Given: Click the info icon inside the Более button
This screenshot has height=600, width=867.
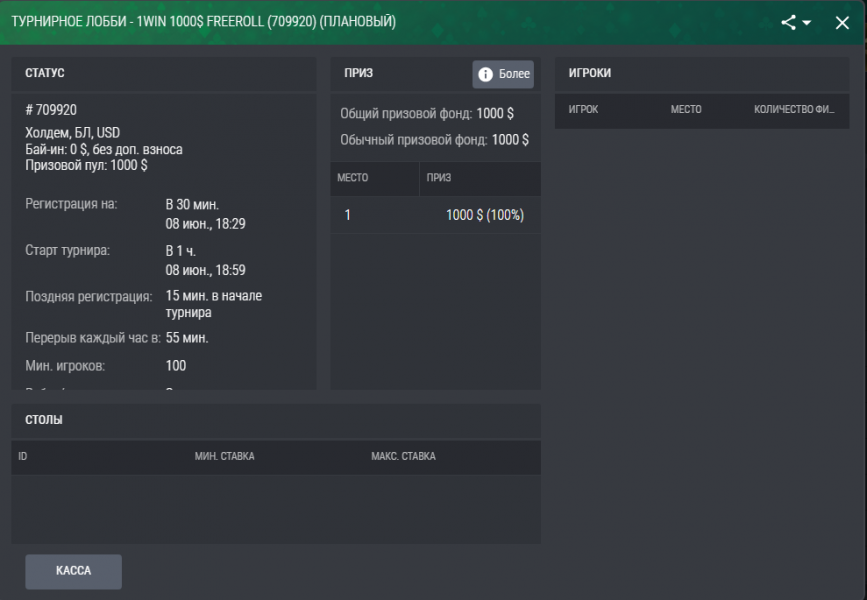Looking at the screenshot, I should click(x=485, y=73).
